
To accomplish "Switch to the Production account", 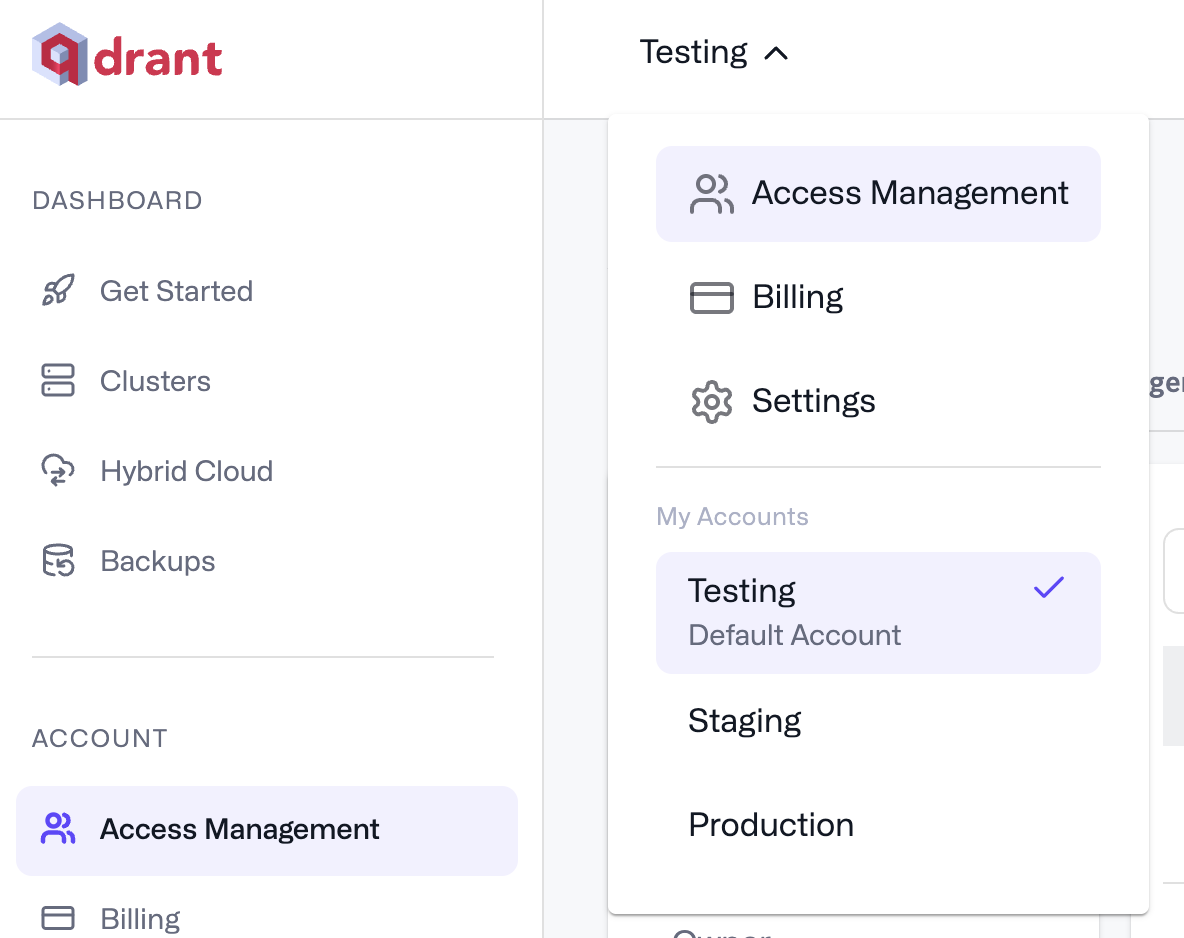I will 771,825.
